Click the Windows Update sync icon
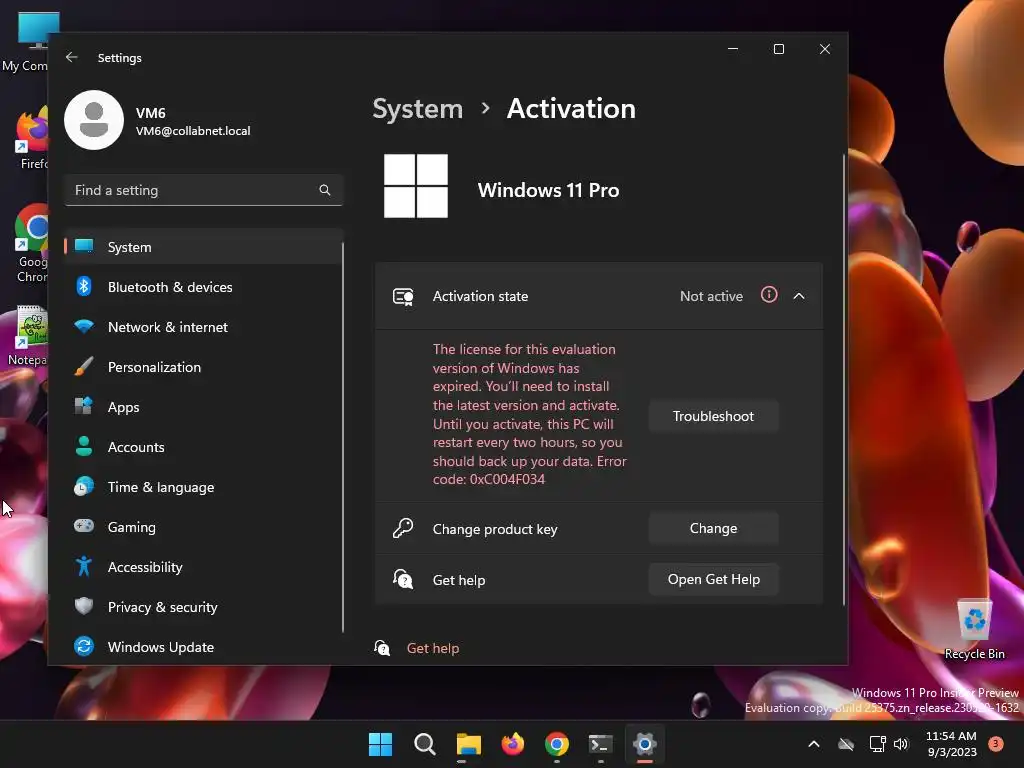The width and height of the screenshot is (1024, 768). click(x=84, y=647)
